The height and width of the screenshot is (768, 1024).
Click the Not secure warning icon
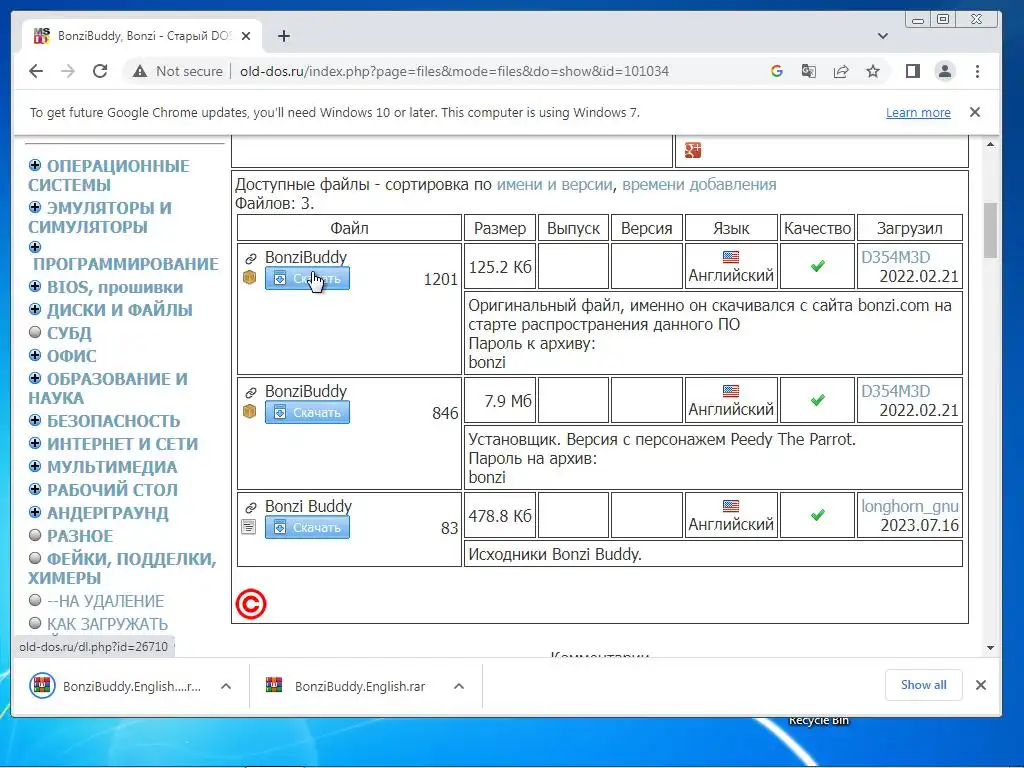tap(140, 71)
